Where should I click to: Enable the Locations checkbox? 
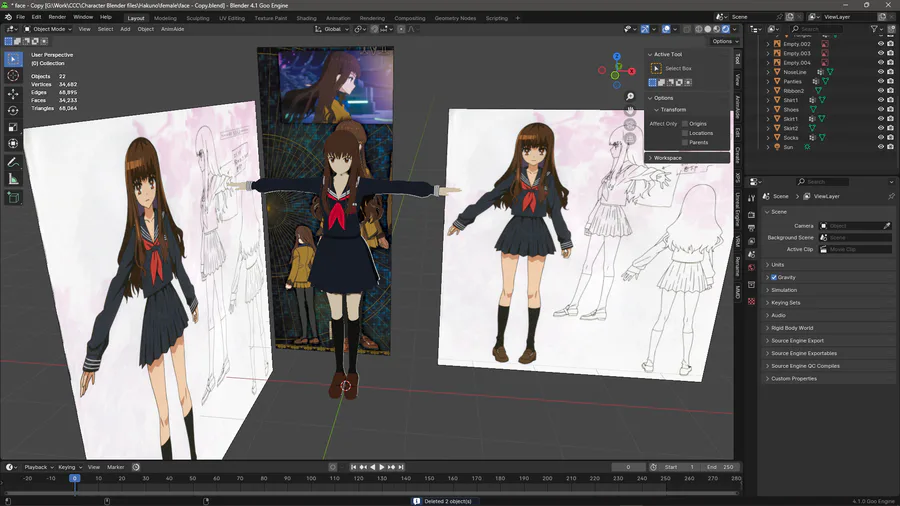(685, 133)
